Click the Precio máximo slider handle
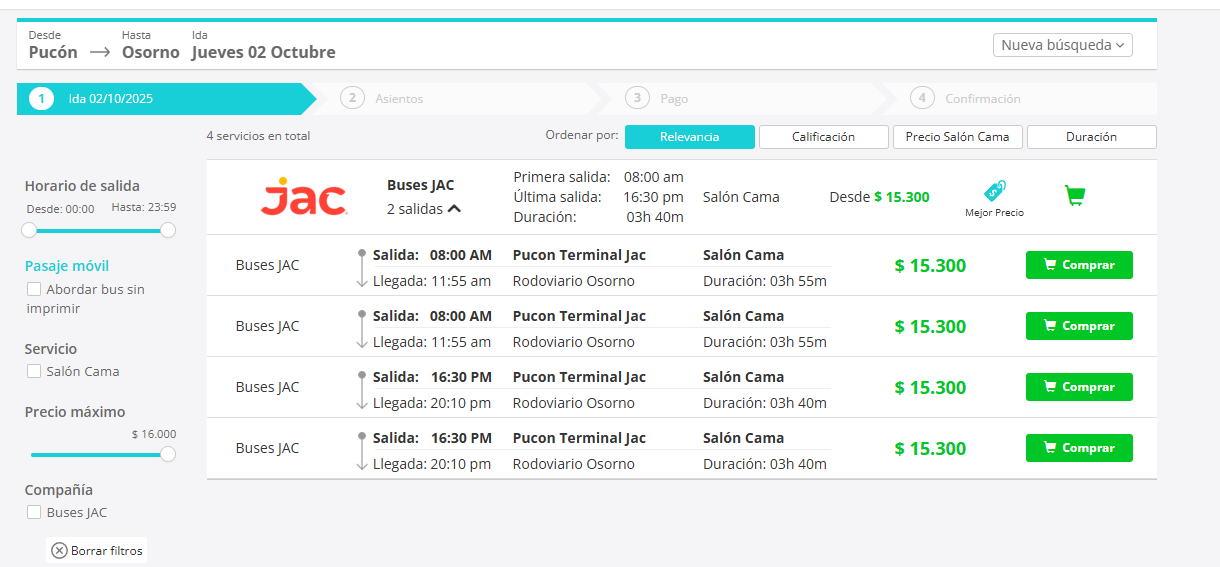The width and height of the screenshot is (1220, 567). 168,454
